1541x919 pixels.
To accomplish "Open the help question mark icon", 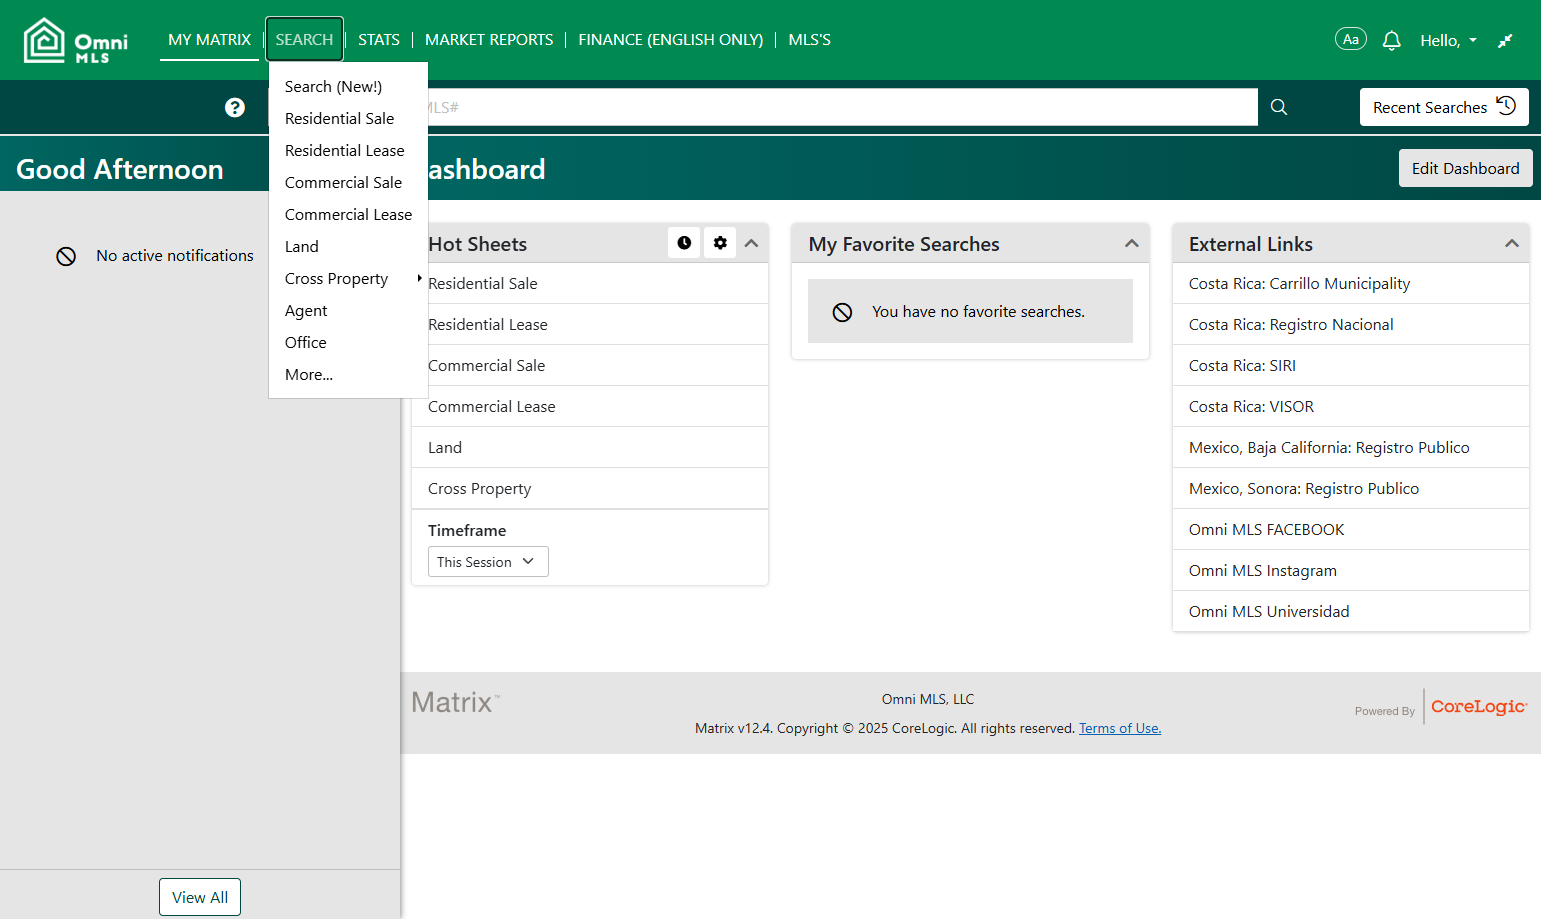I will 235,107.
